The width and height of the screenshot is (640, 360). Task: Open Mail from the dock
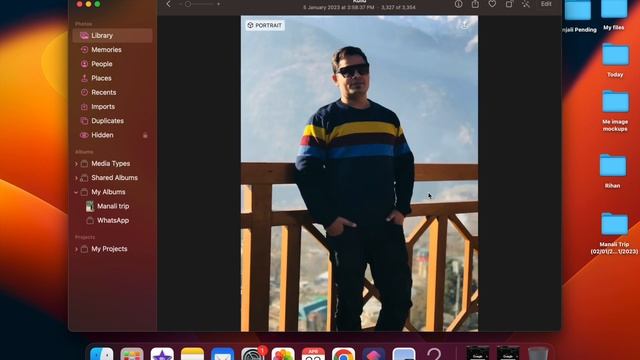222,354
